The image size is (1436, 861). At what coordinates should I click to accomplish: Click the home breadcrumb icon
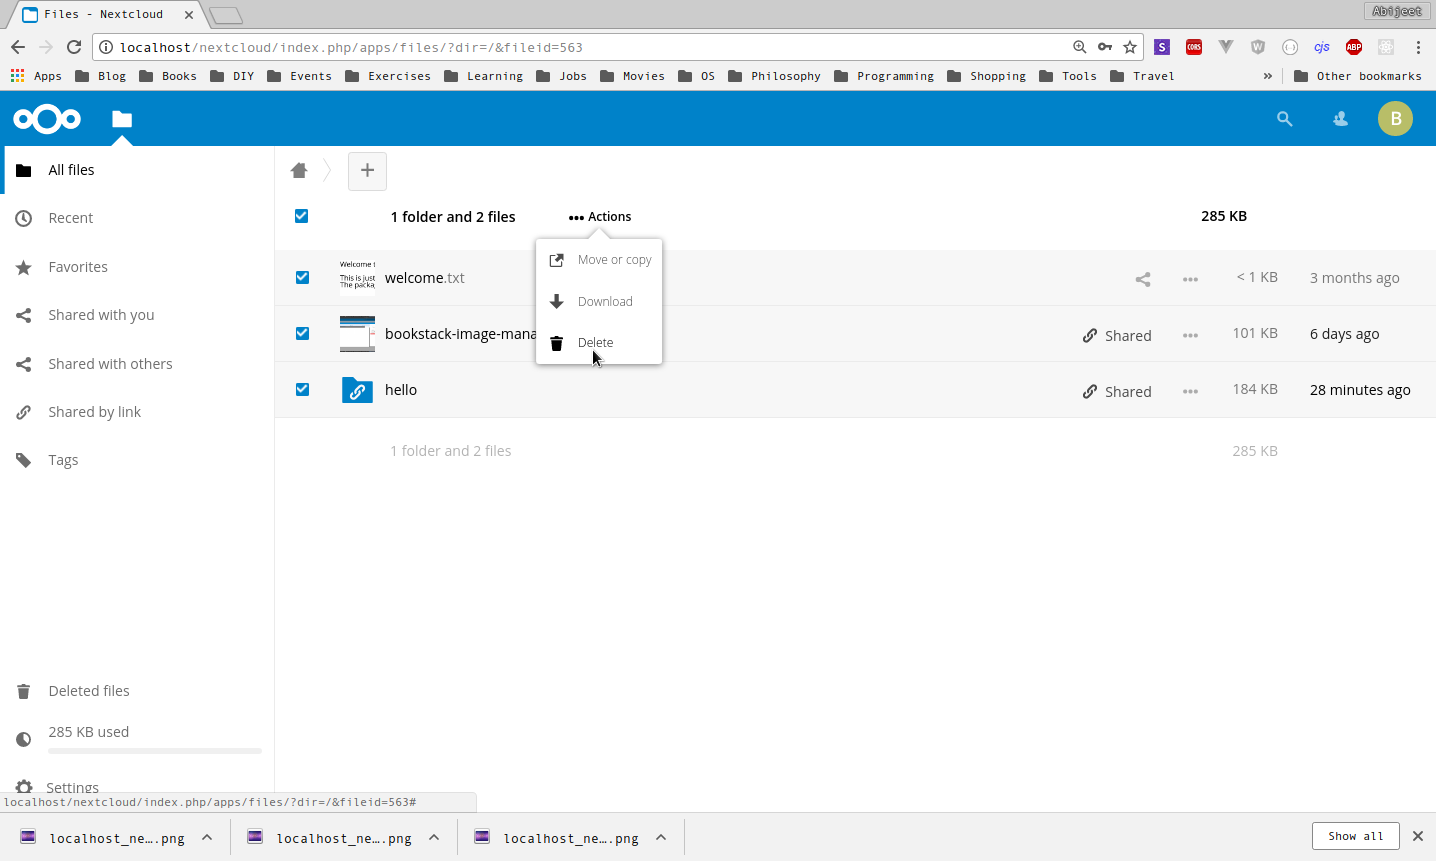click(298, 170)
